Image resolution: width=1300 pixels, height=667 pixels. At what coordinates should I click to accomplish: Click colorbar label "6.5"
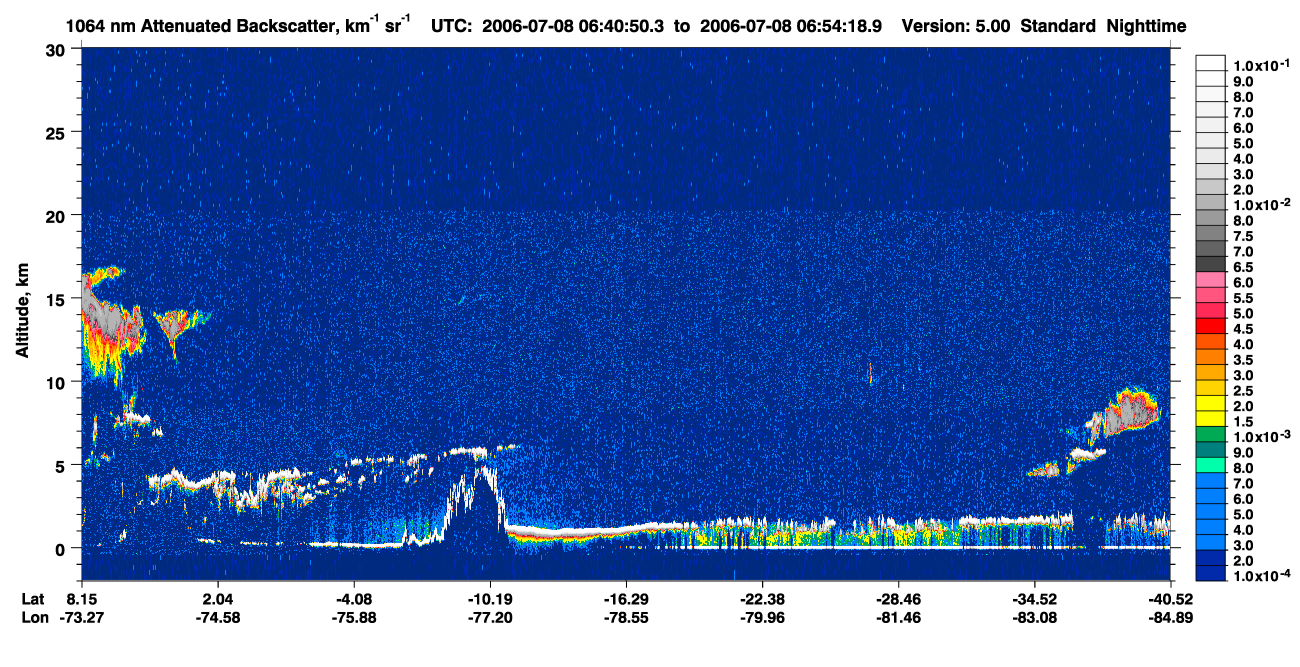[1242, 267]
